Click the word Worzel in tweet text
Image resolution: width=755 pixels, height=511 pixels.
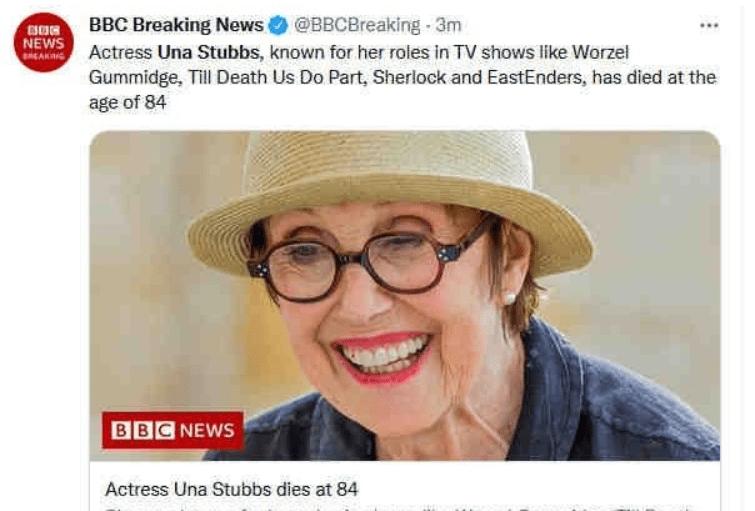coord(600,52)
